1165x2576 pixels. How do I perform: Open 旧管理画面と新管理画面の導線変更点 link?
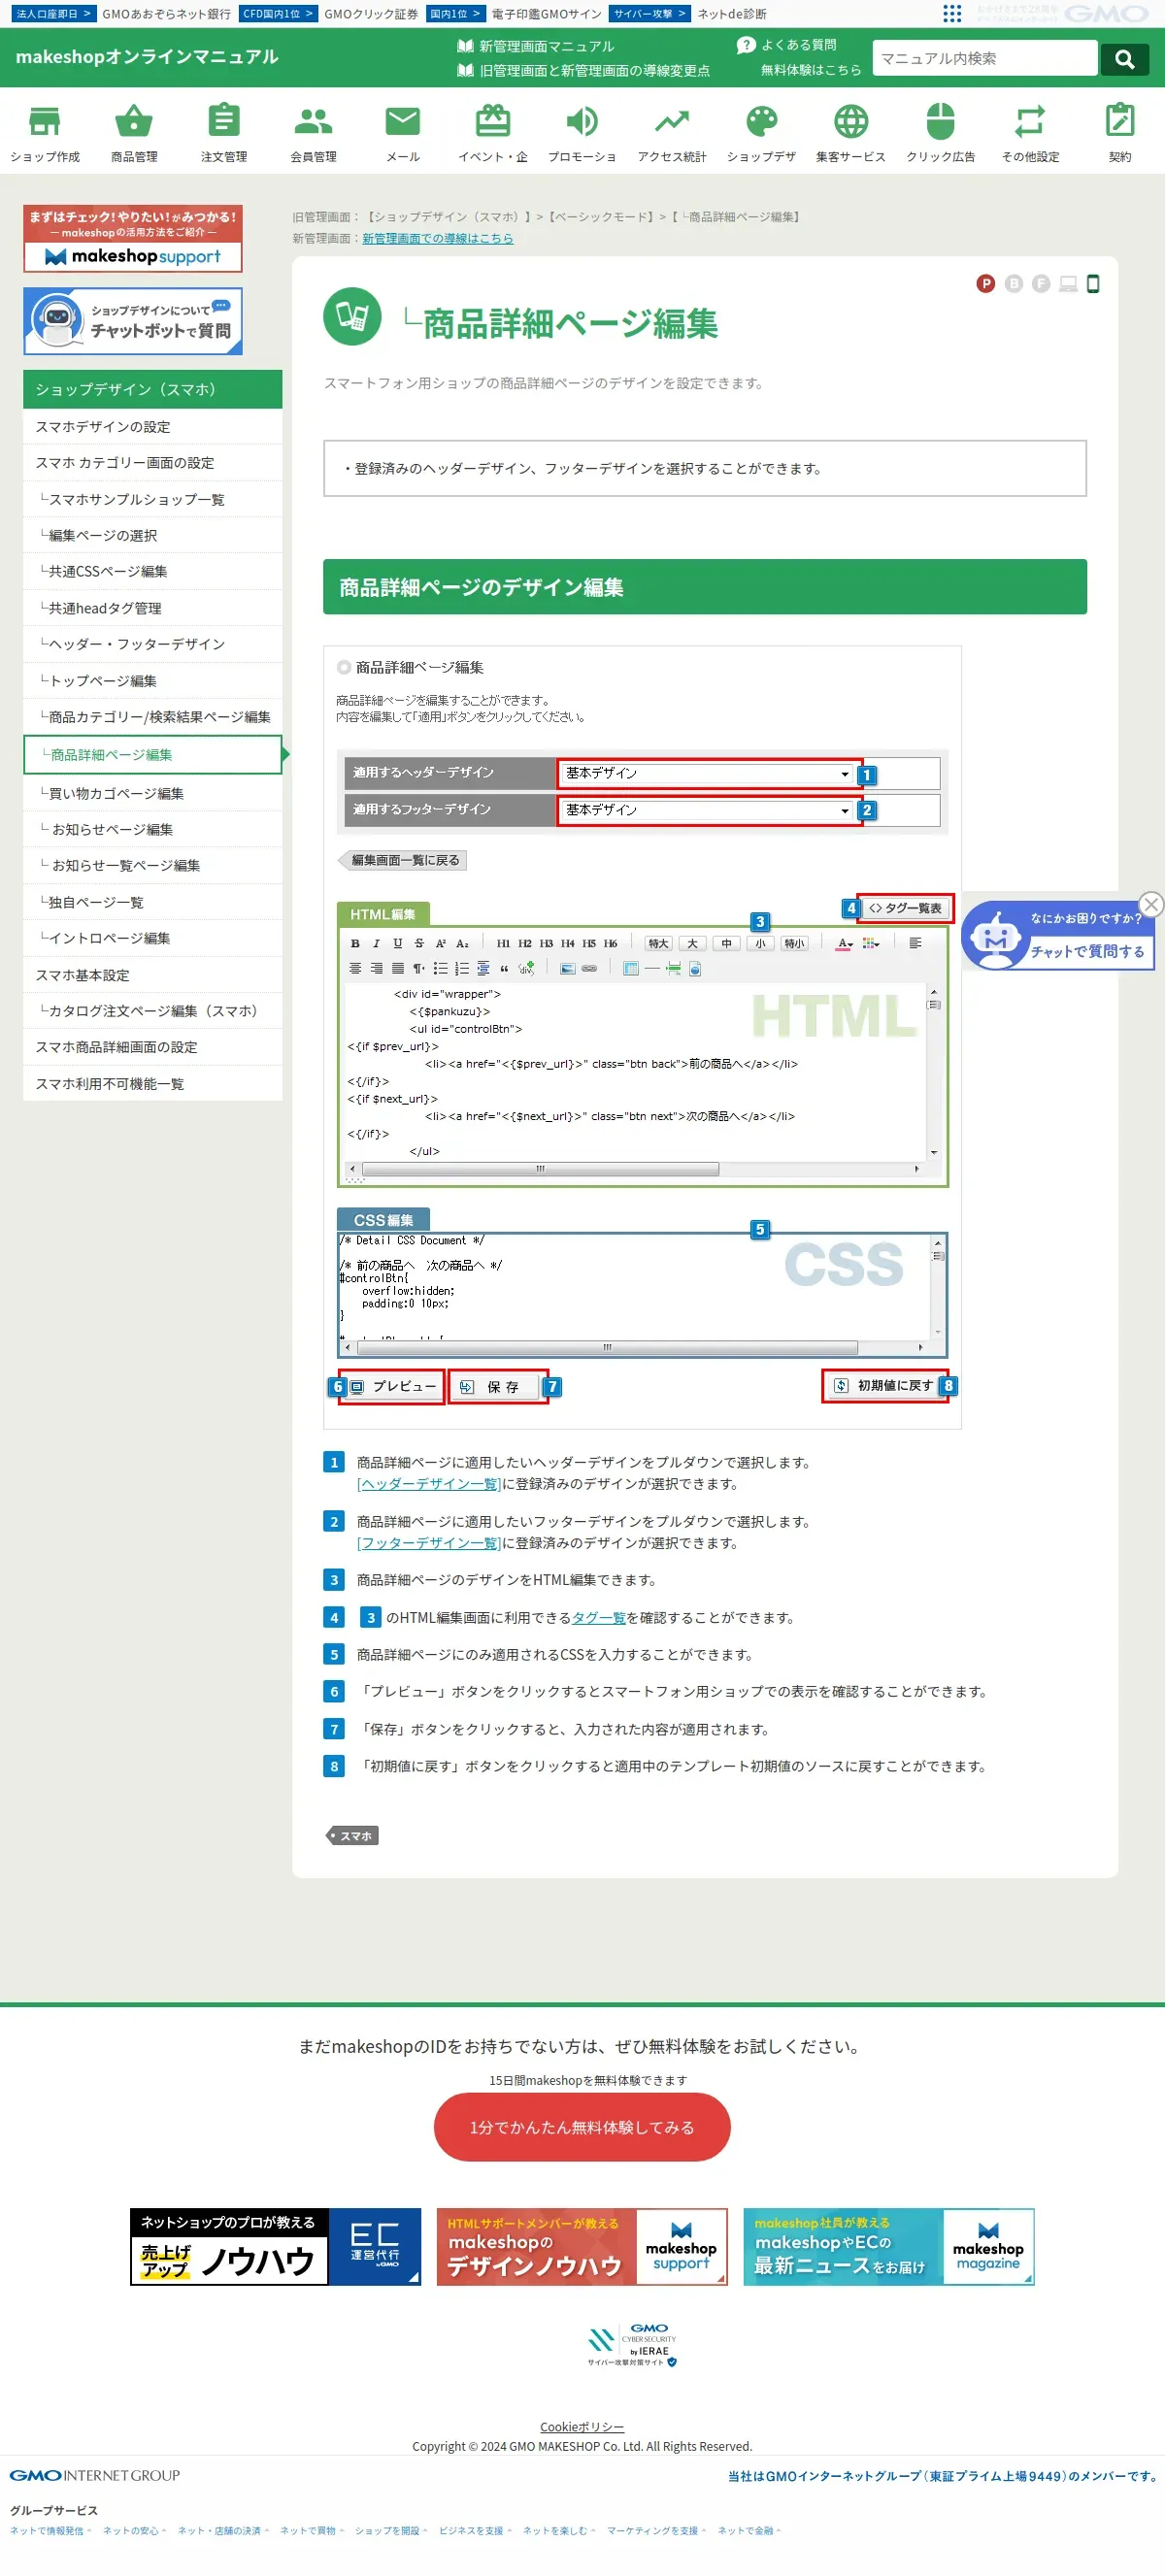pos(584,70)
